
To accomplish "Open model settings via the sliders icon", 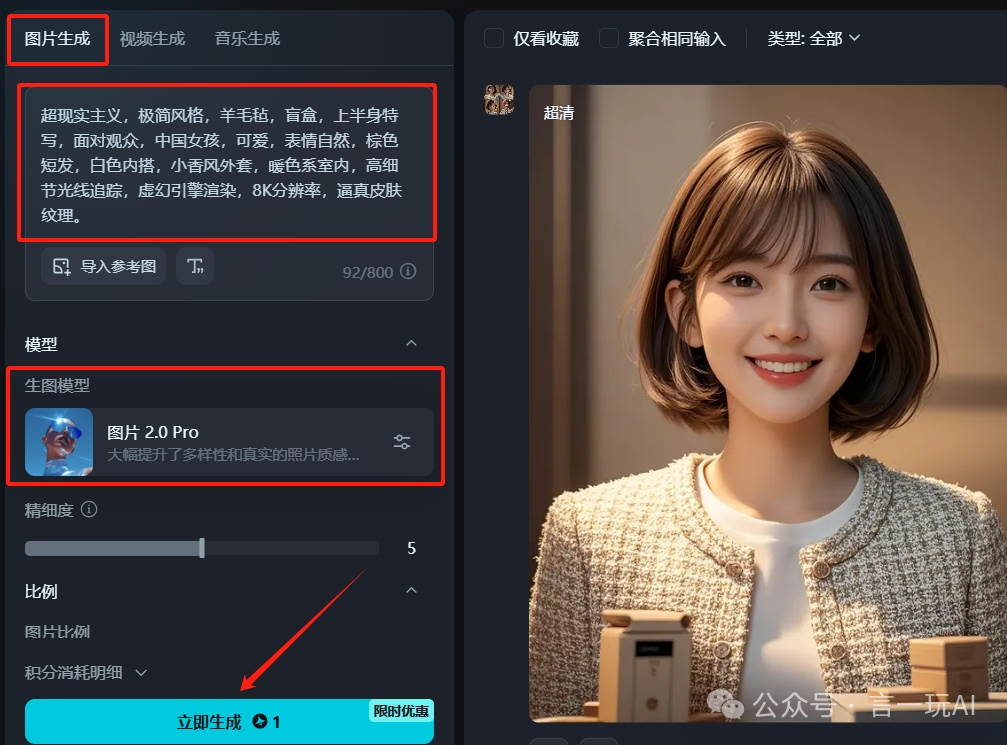I will pos(402,442).
